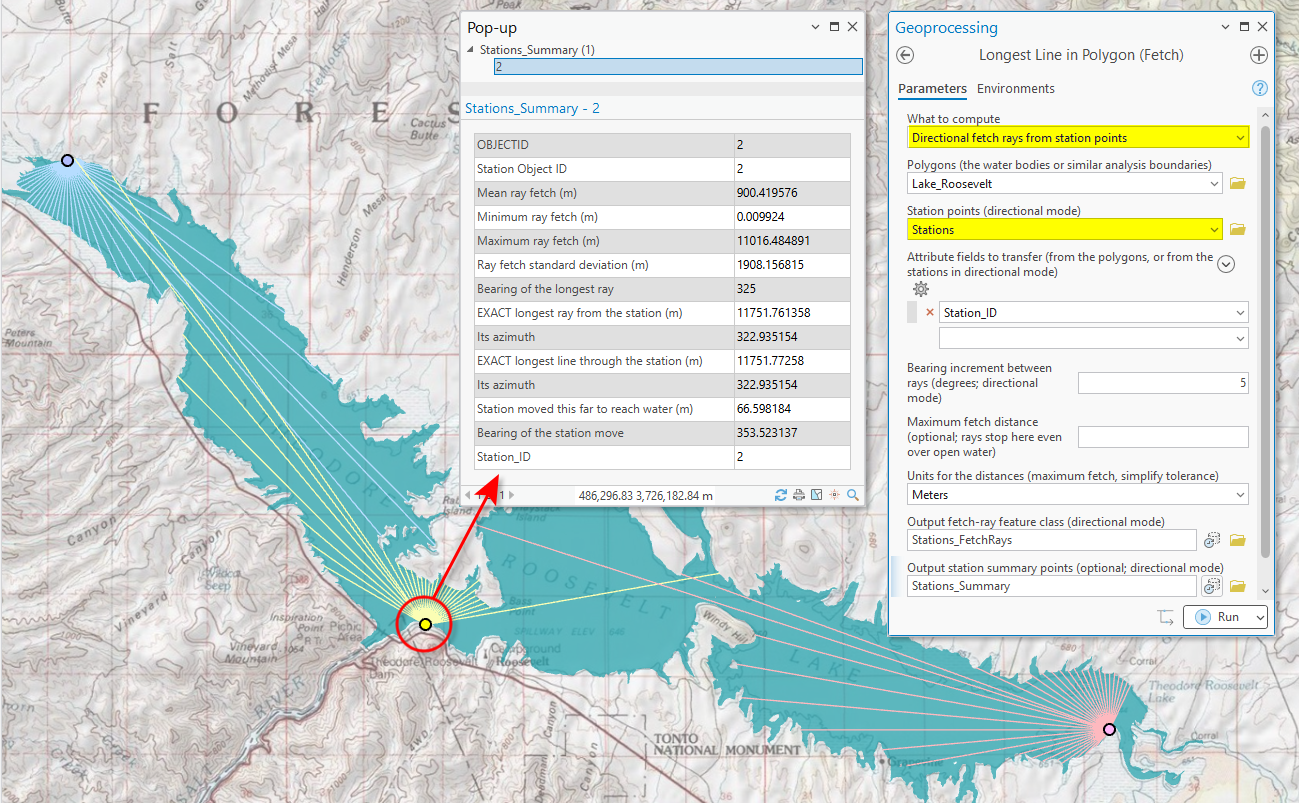Collapse the attribute fields to transfer section
Image resolution: width=1299 pixels, height=803 pixels.
coord(1225,264)
